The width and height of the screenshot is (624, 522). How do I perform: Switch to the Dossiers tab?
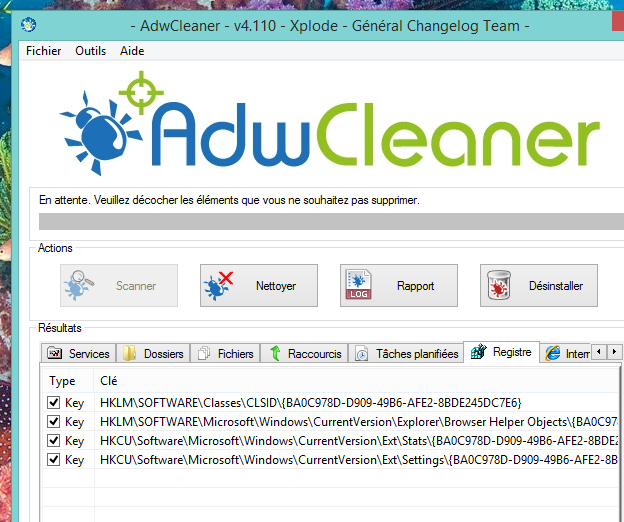tap(153, 353)
